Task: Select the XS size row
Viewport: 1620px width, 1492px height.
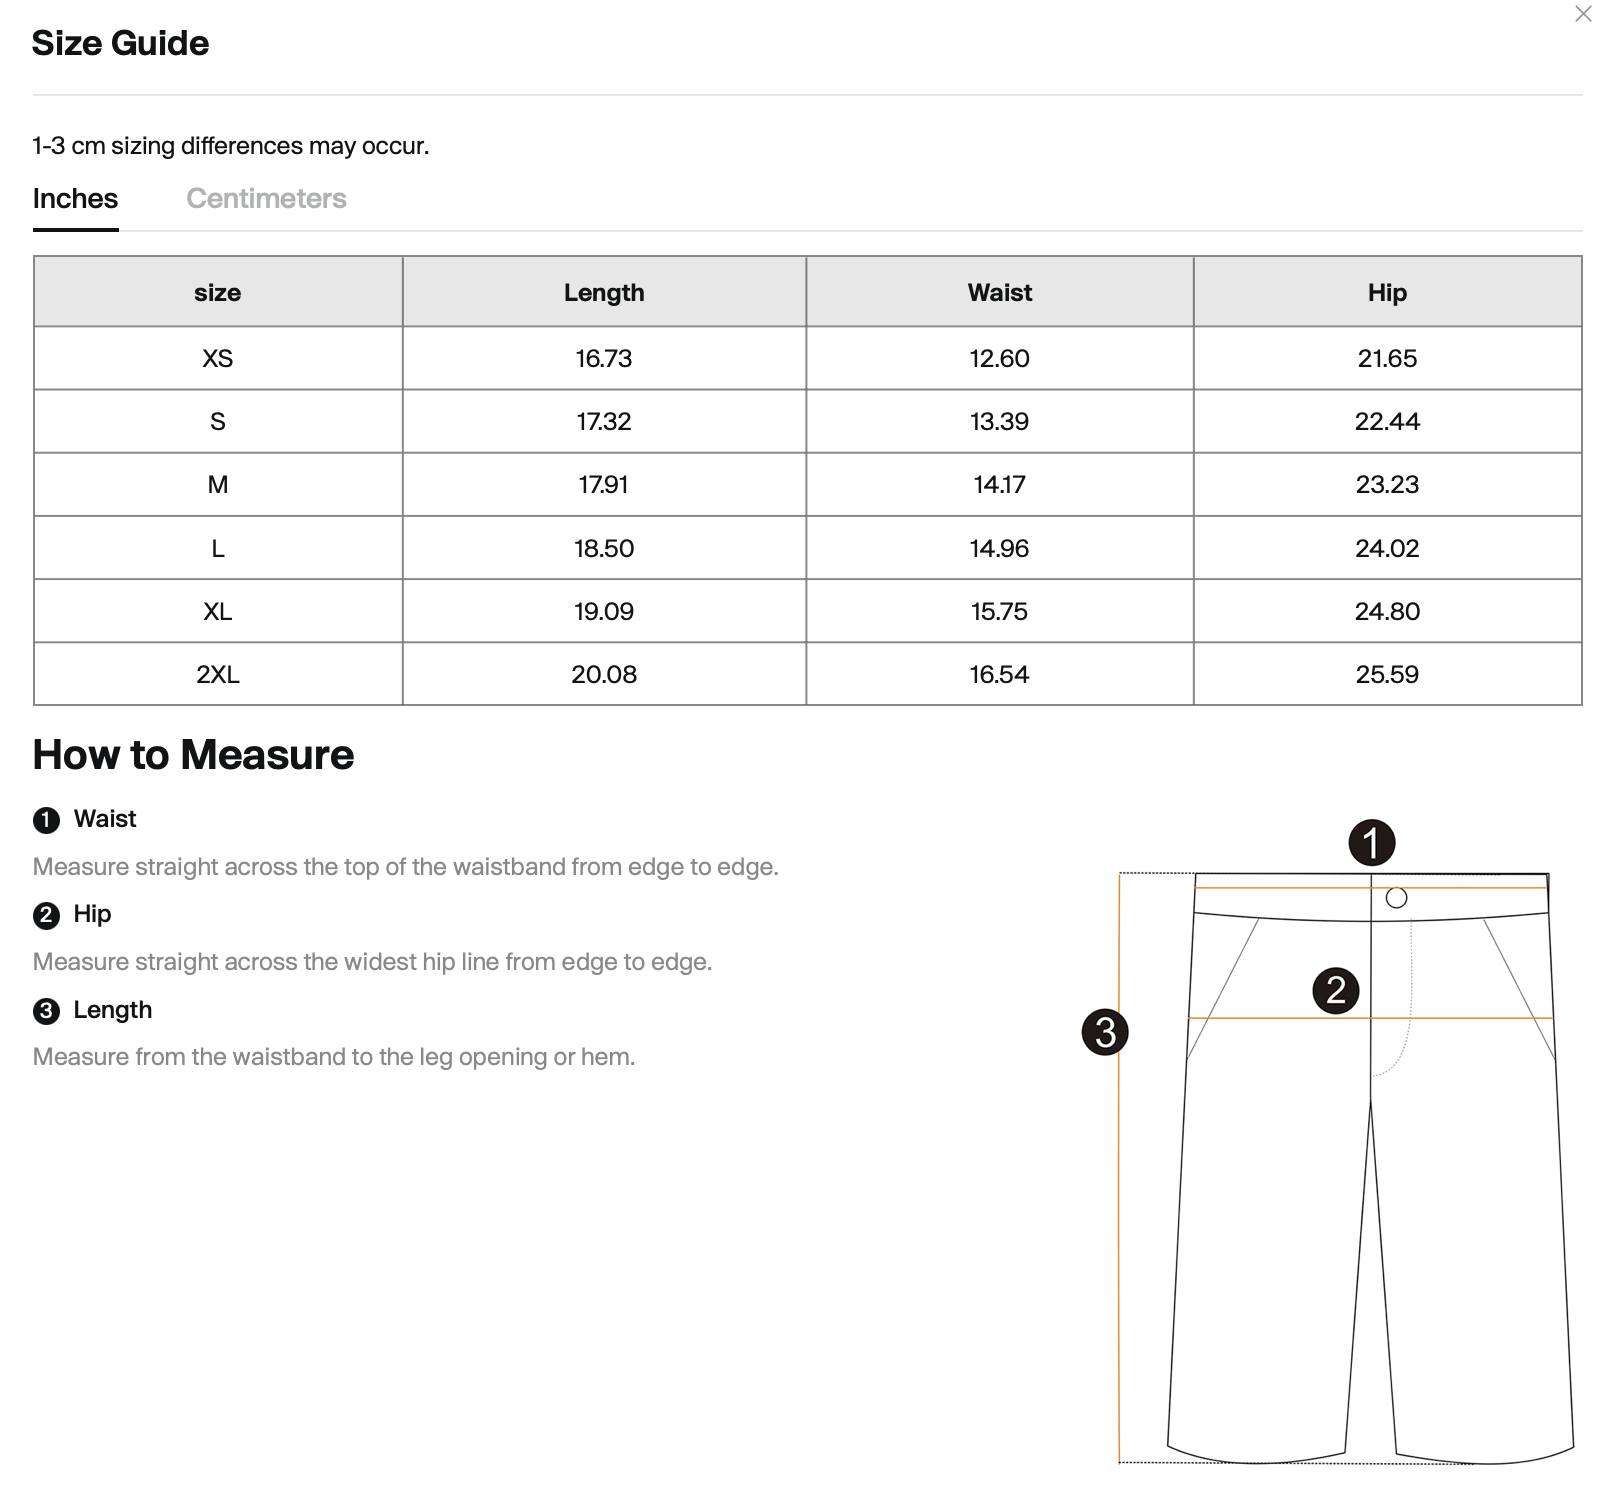Action: click(808, 358)
